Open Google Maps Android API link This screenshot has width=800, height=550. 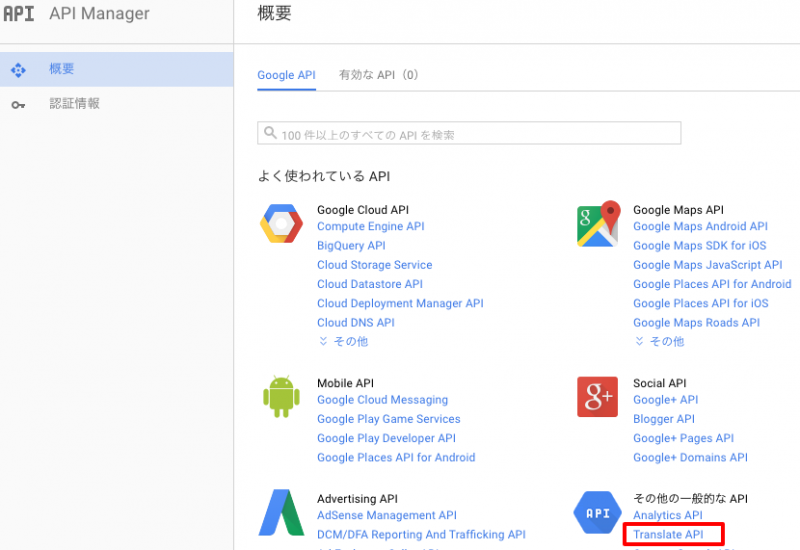click(x=700, y=227)
